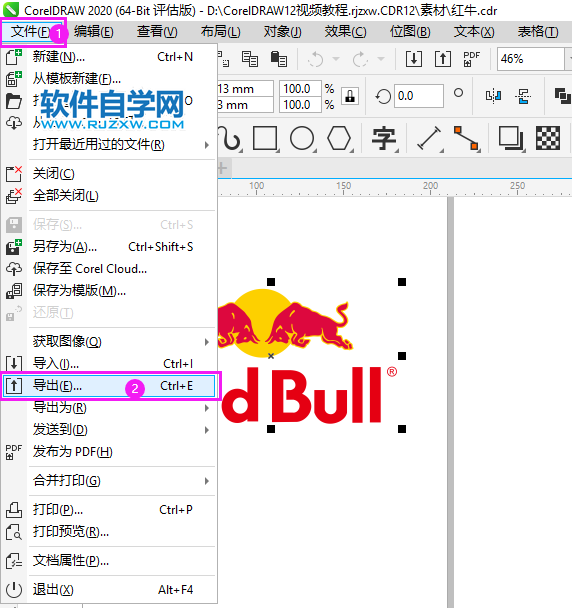Choose 导出(E)... menu item
Image resolution: width=572 pixels, height=608 pixels.
coord(109,386)
